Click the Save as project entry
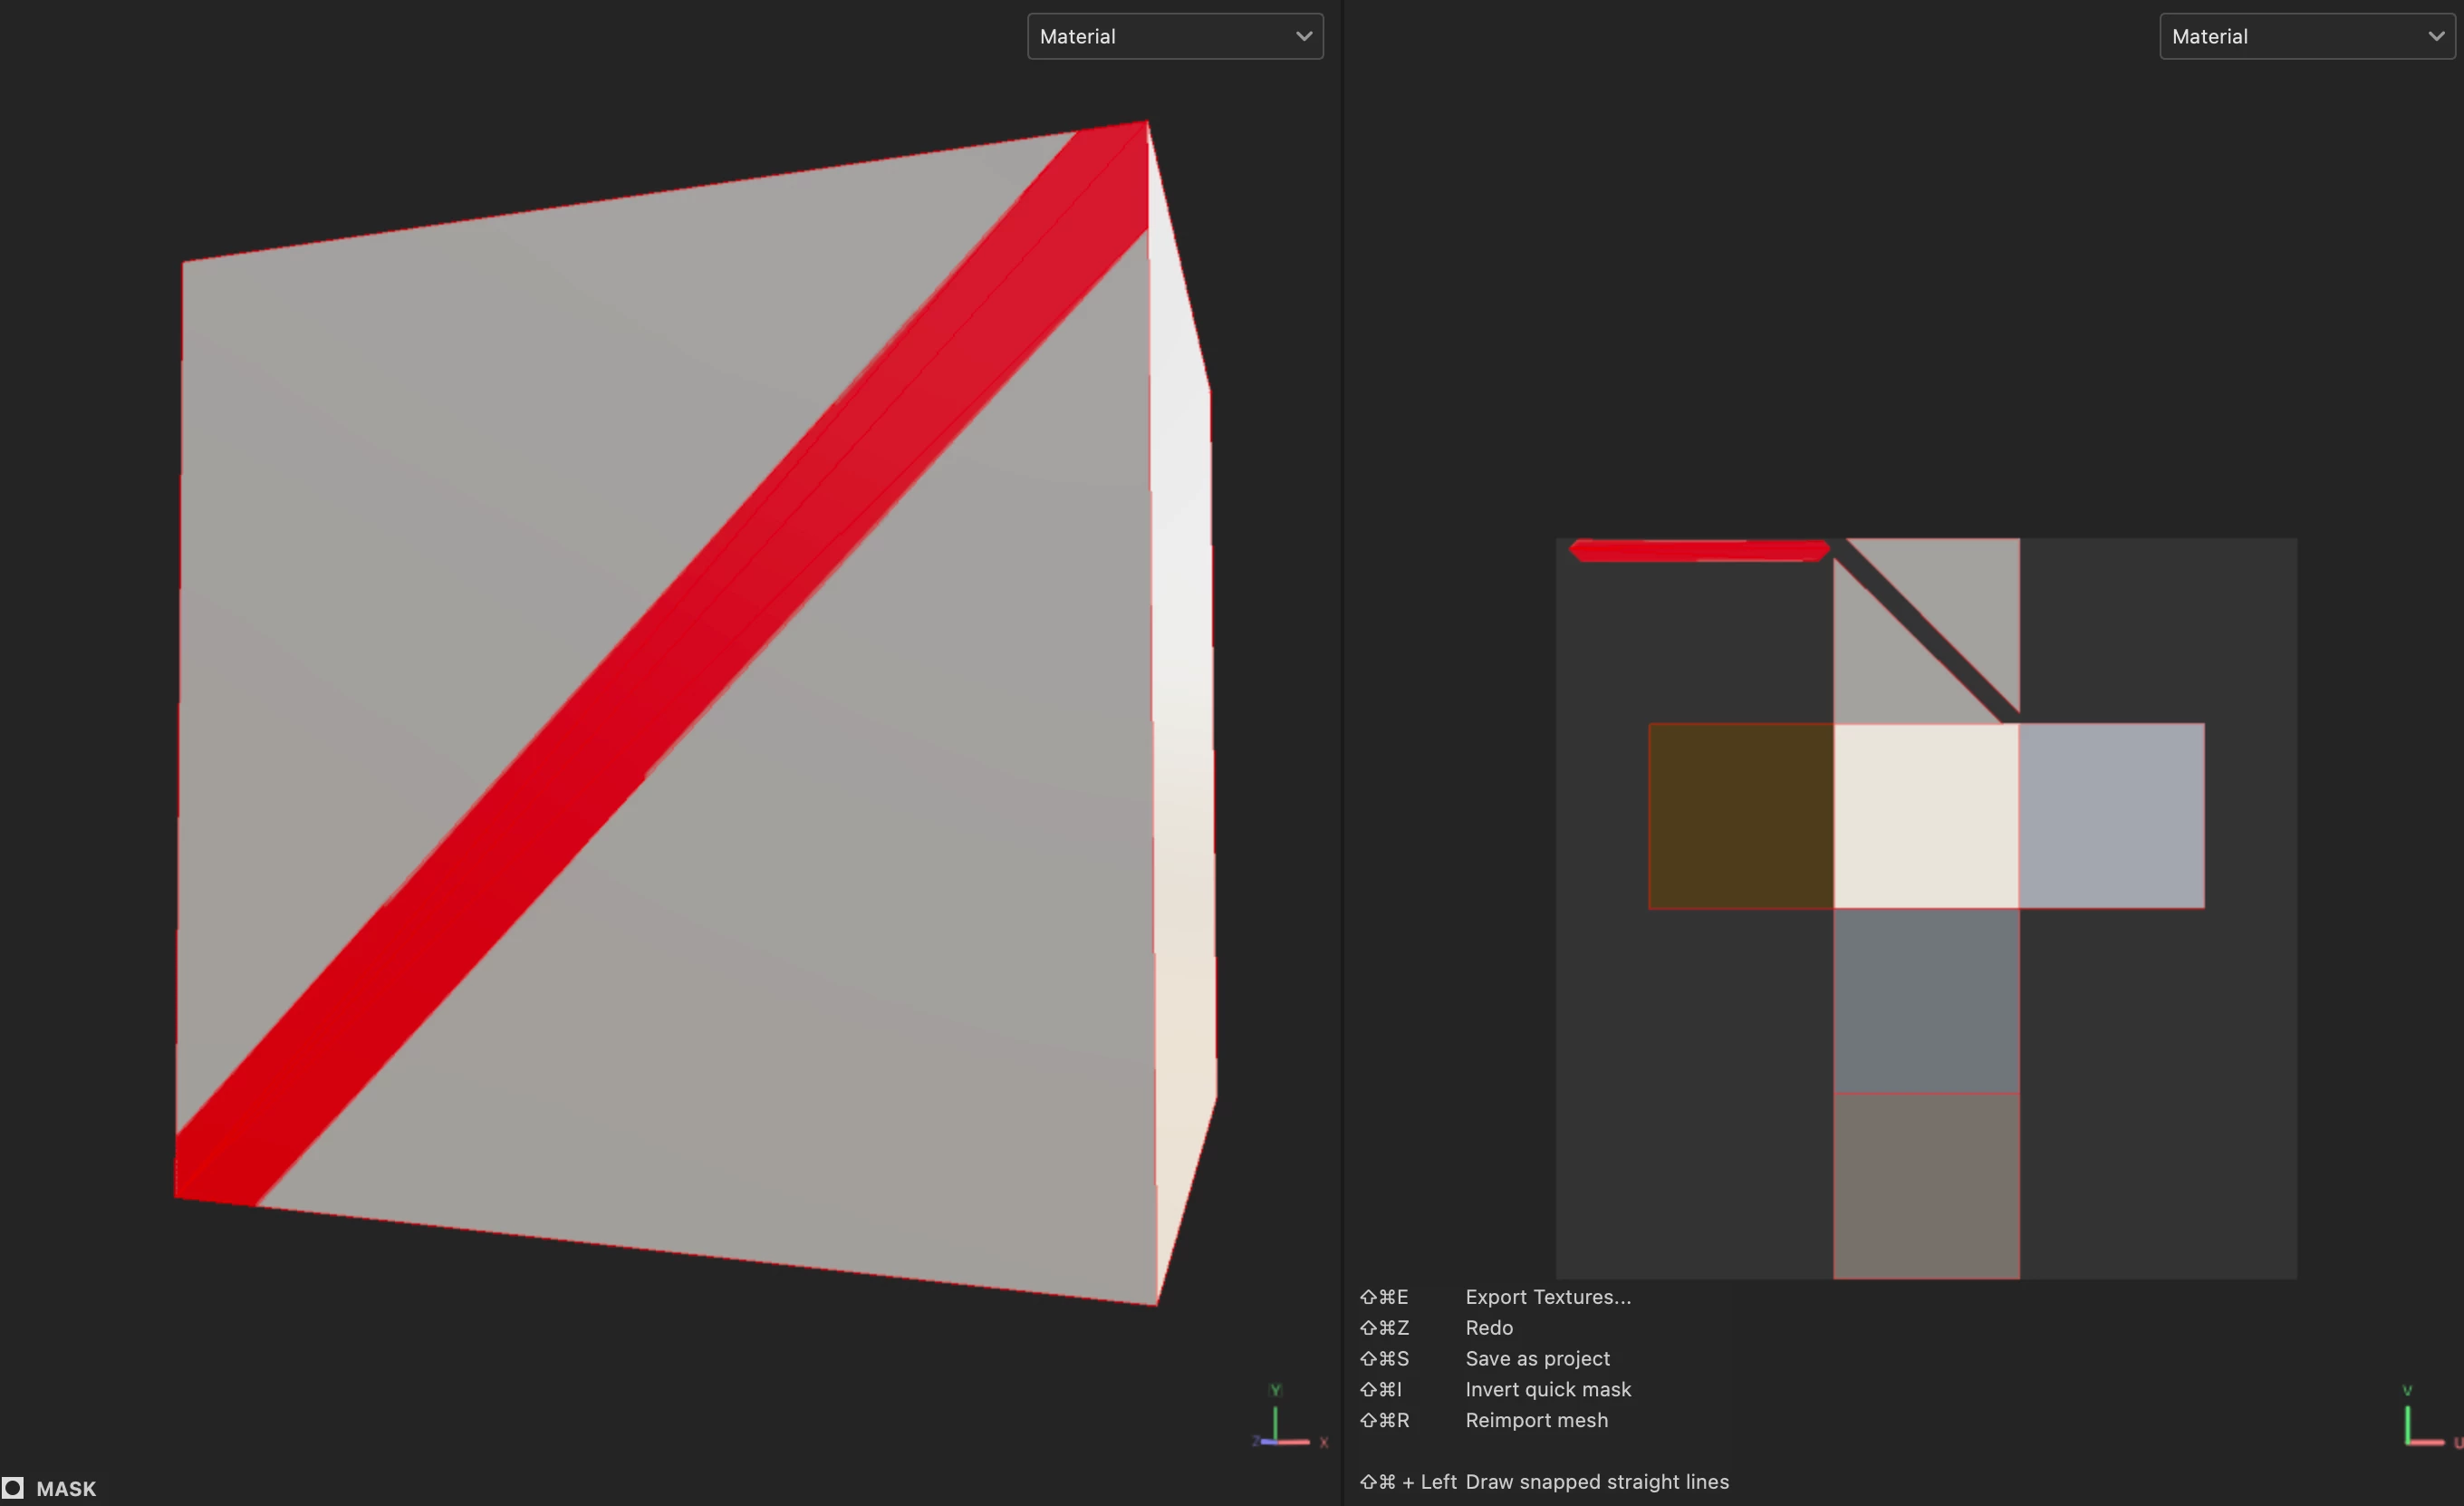Screen dimensions: 2464x1506 click(1537, 1359)
